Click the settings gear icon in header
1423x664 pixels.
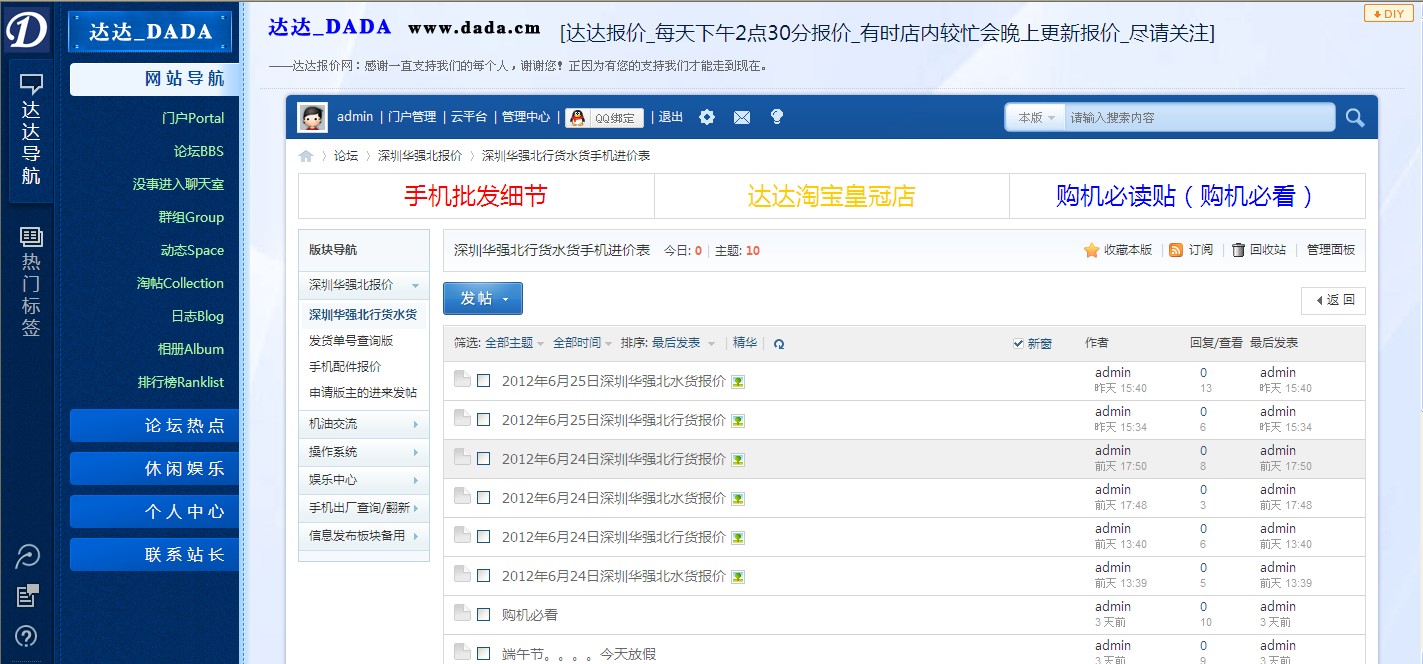point(707,117)
